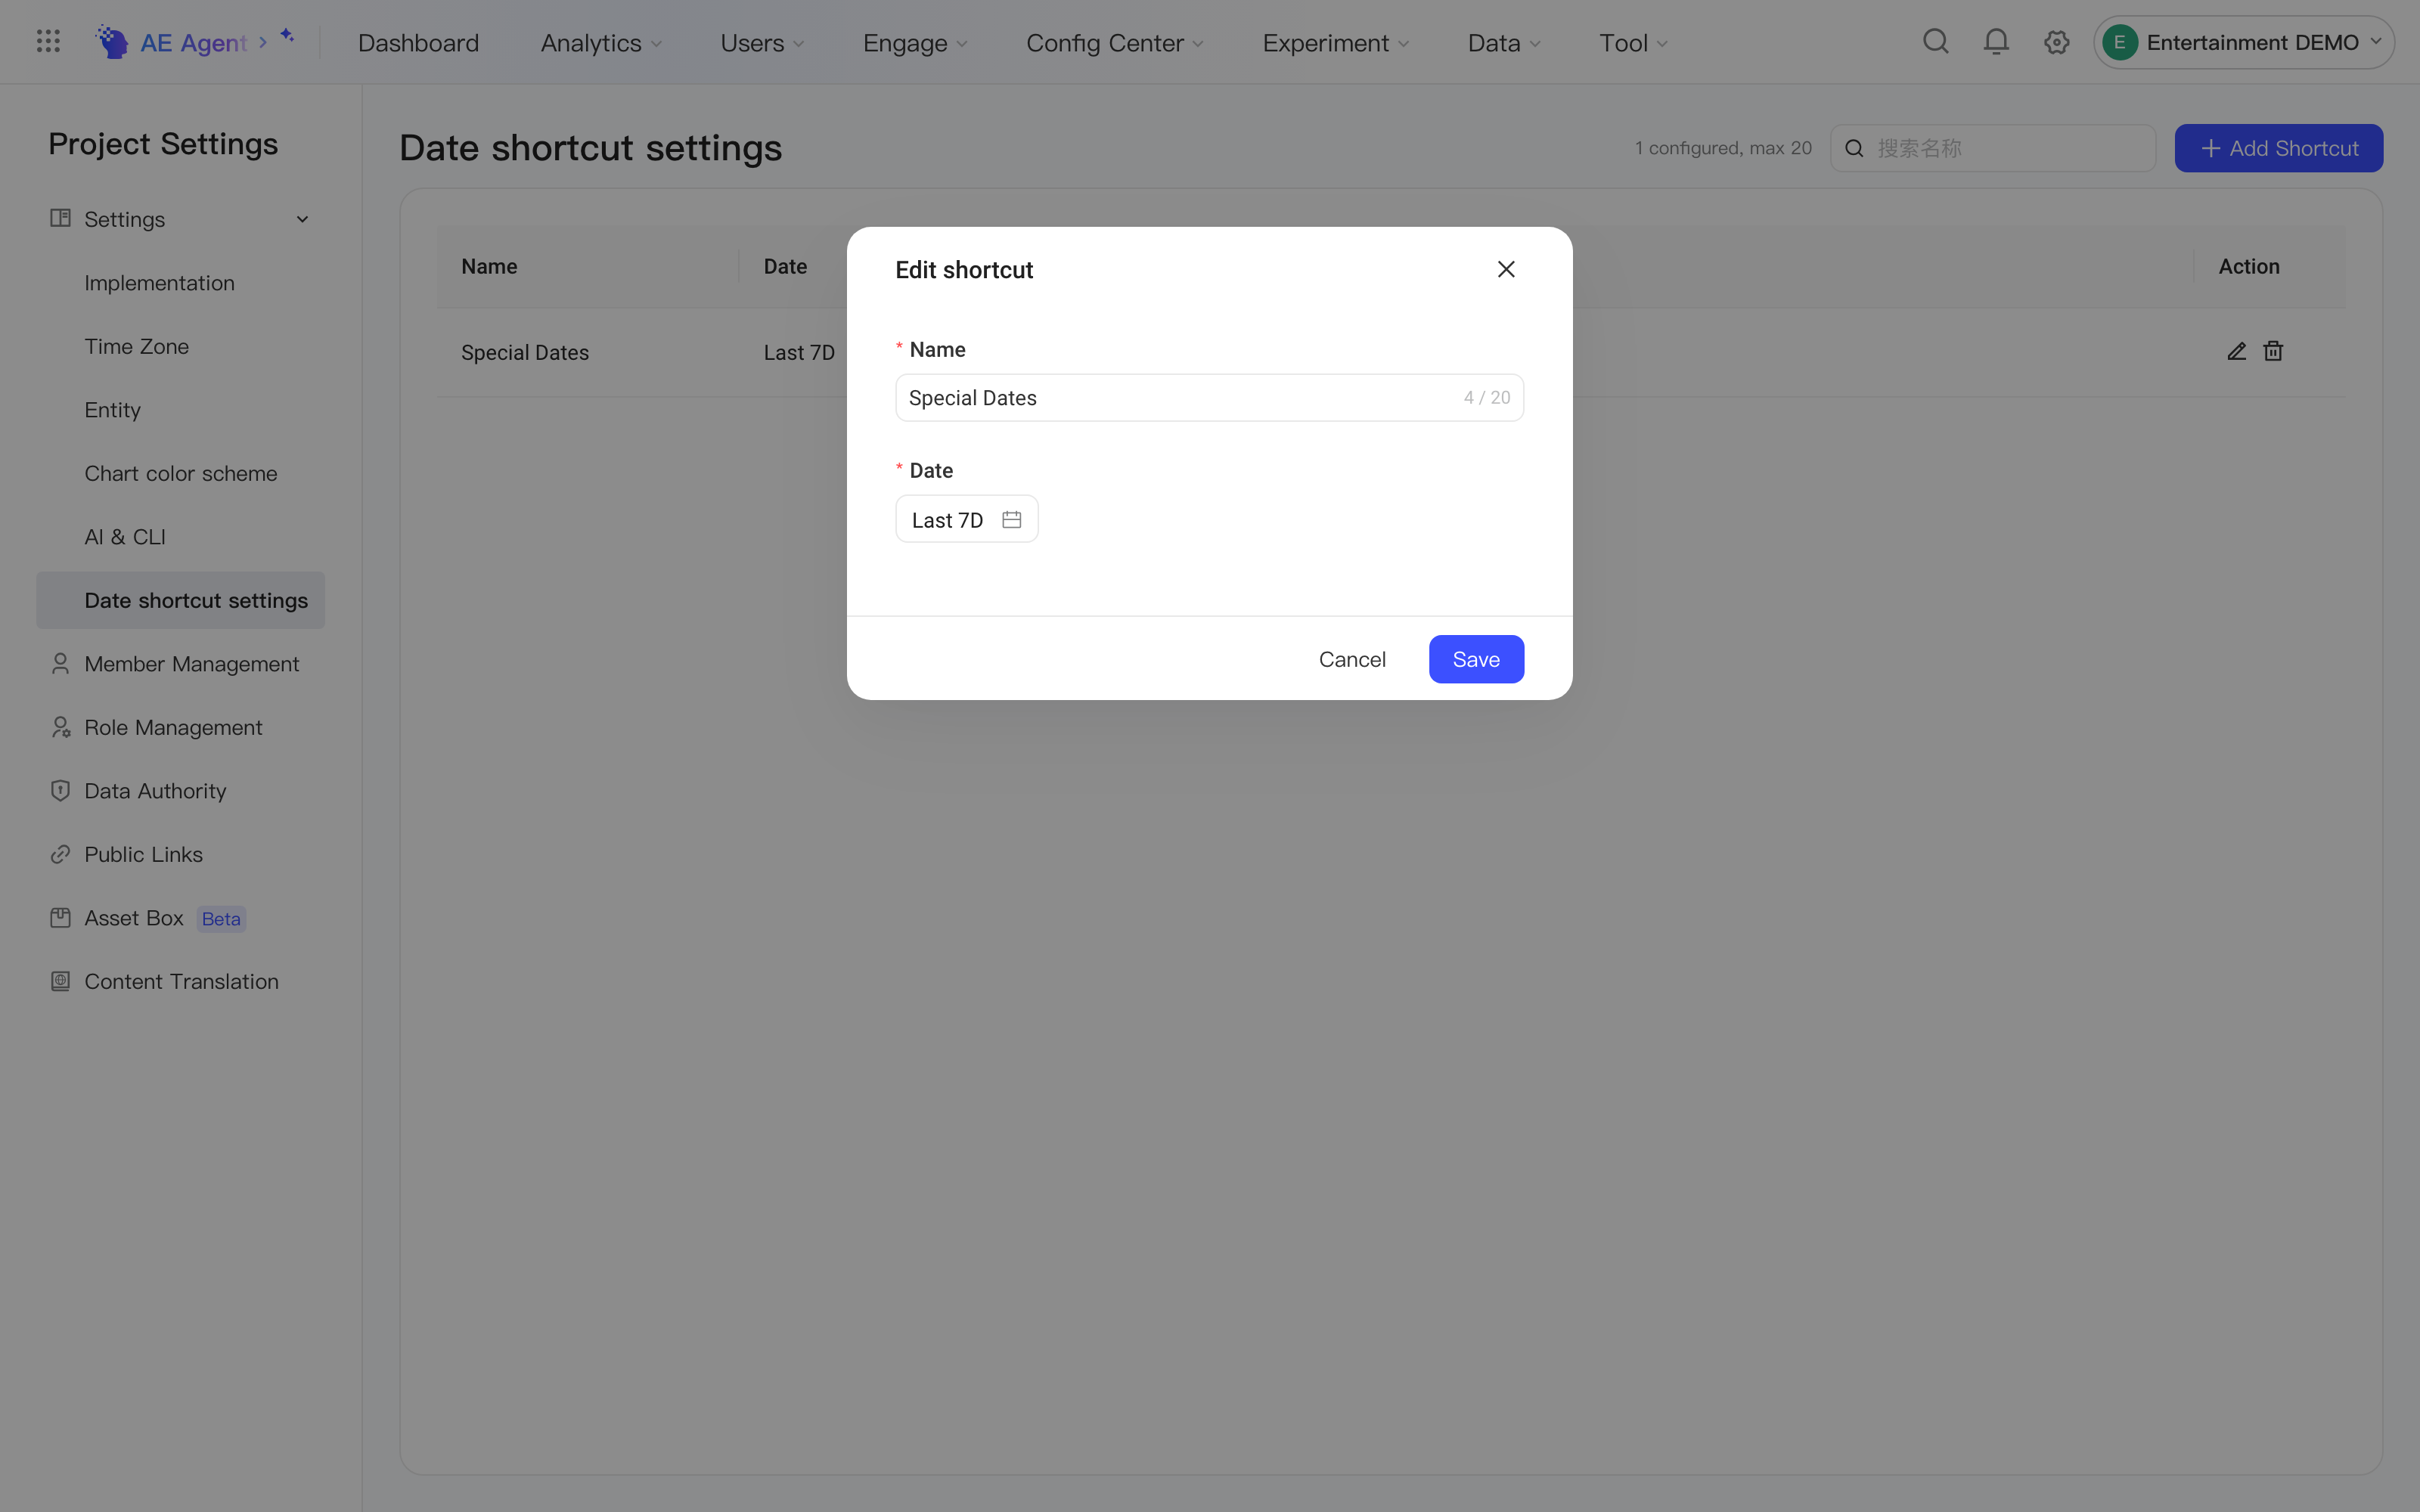Screen dimensions: 2420x1512
Task: Delete the Special Dates row with trash icon
Action: point(2273,351)
